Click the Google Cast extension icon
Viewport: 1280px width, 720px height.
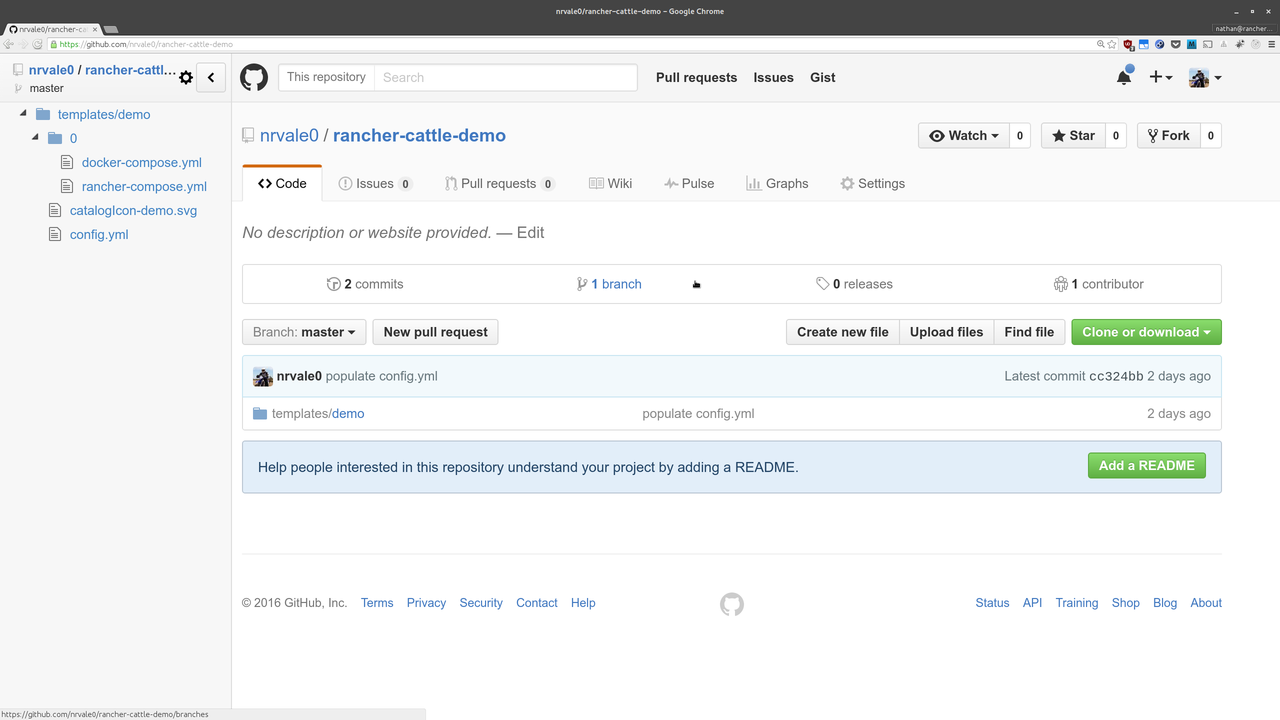tap(1208, 44)
